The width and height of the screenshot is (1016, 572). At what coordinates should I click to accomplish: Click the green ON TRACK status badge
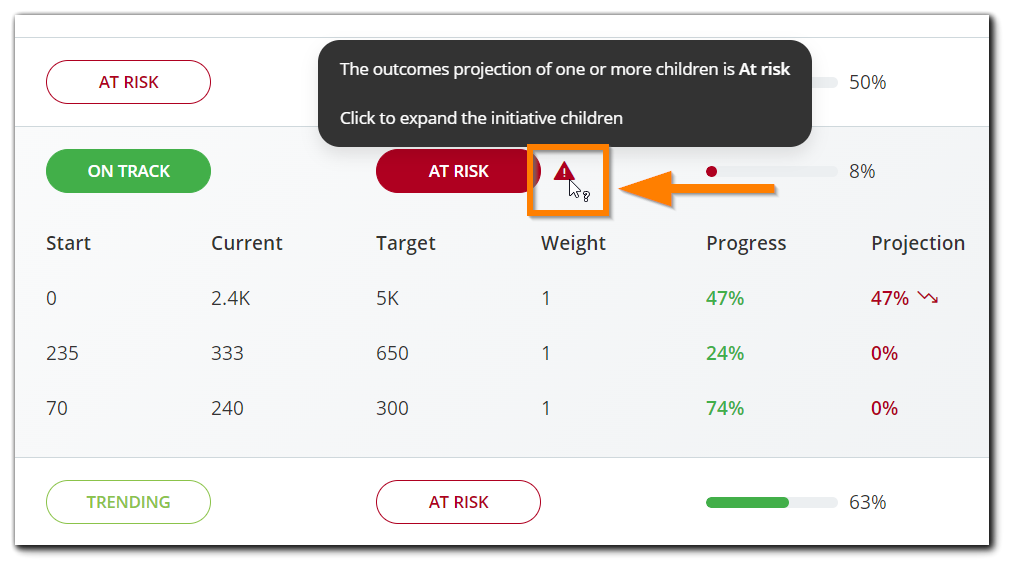pos(128,171)
